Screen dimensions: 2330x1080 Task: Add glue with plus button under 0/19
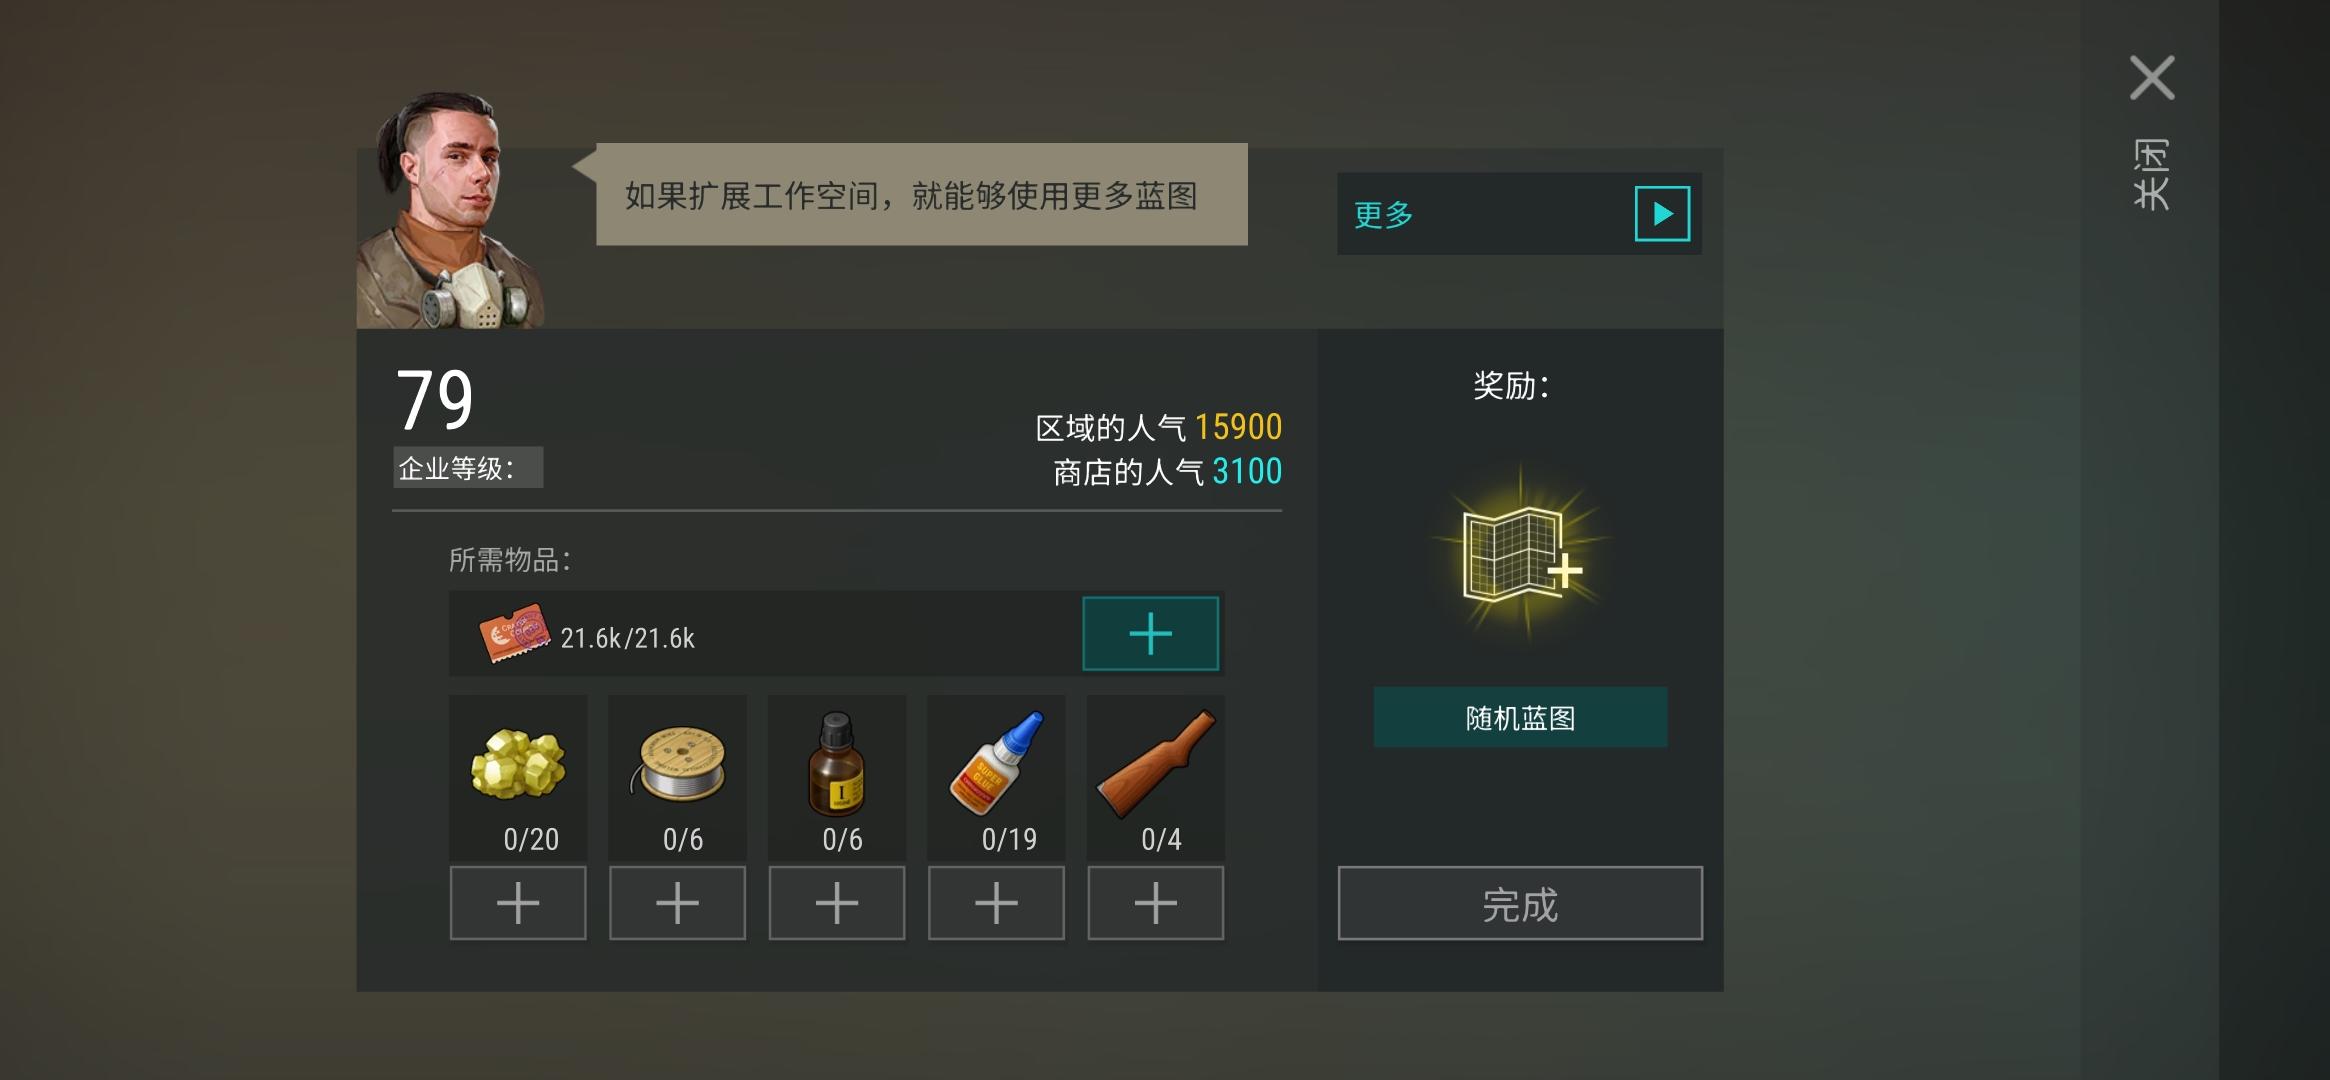pyautogui.click(x=996, y=903)
